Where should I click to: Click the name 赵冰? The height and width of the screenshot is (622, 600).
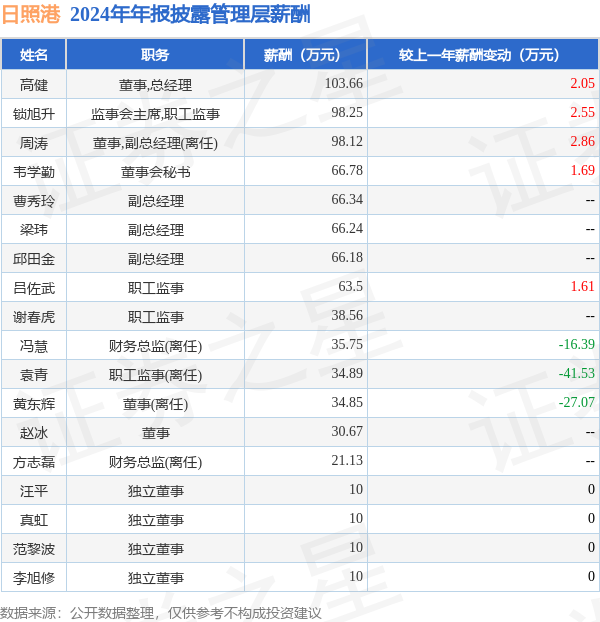click(34, 433)
